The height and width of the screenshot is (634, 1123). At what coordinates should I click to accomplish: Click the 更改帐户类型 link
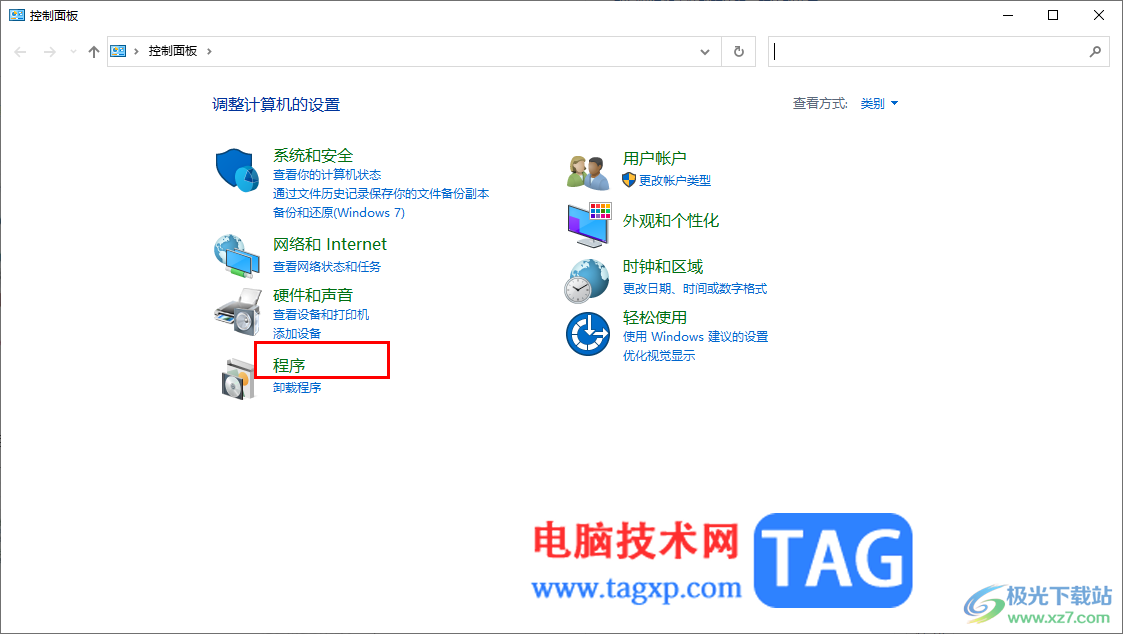(675, 181)
